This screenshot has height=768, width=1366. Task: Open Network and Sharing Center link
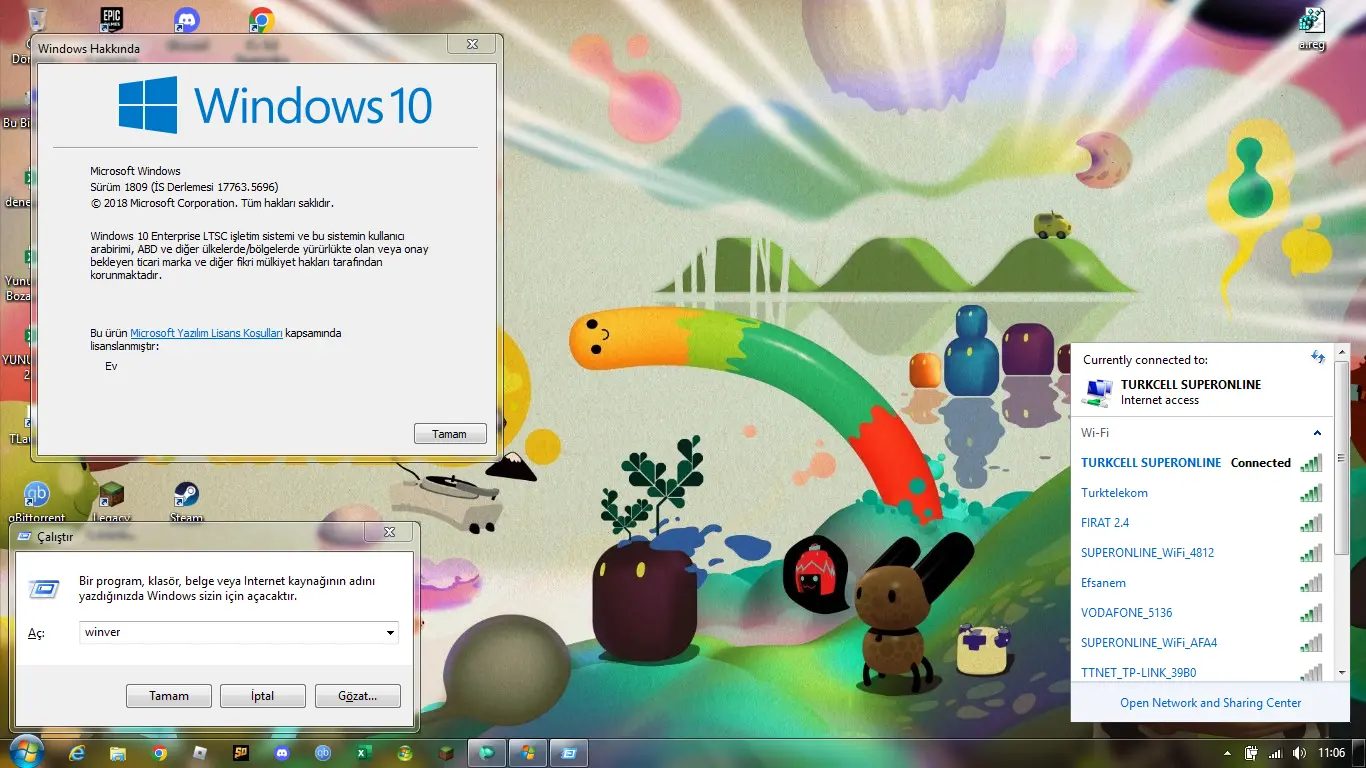(1210, 703)
